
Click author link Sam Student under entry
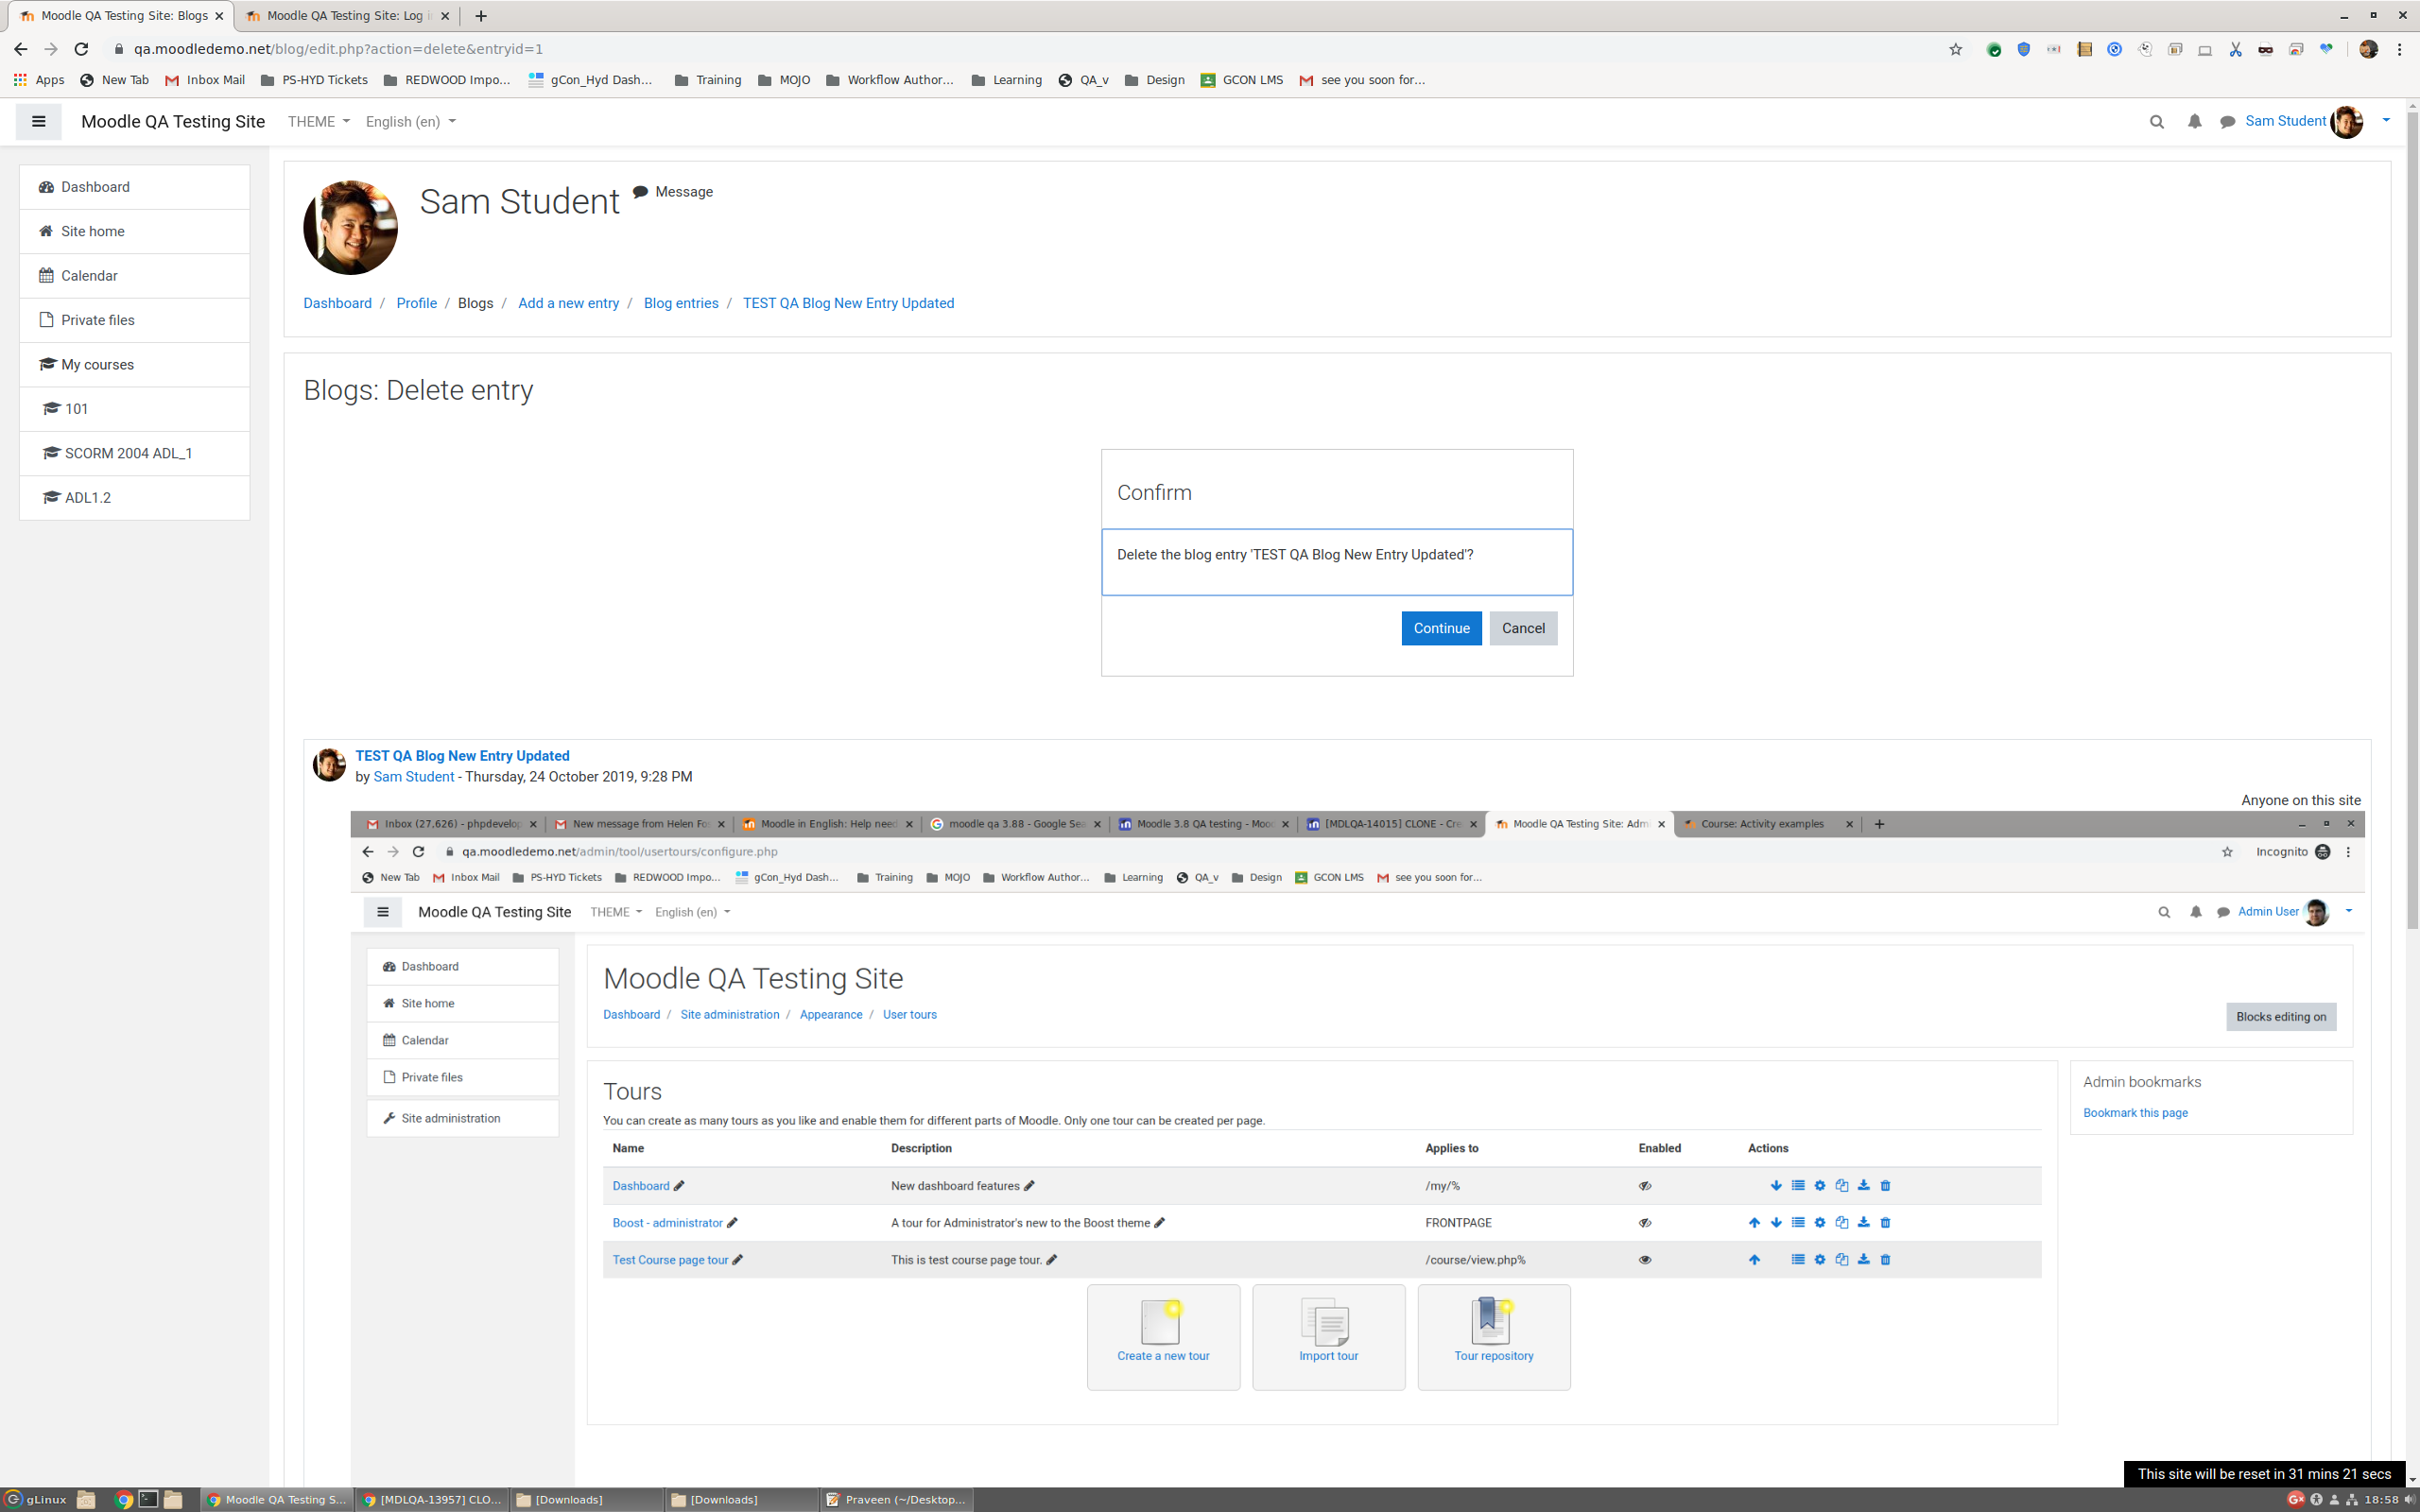coord(413,777)
